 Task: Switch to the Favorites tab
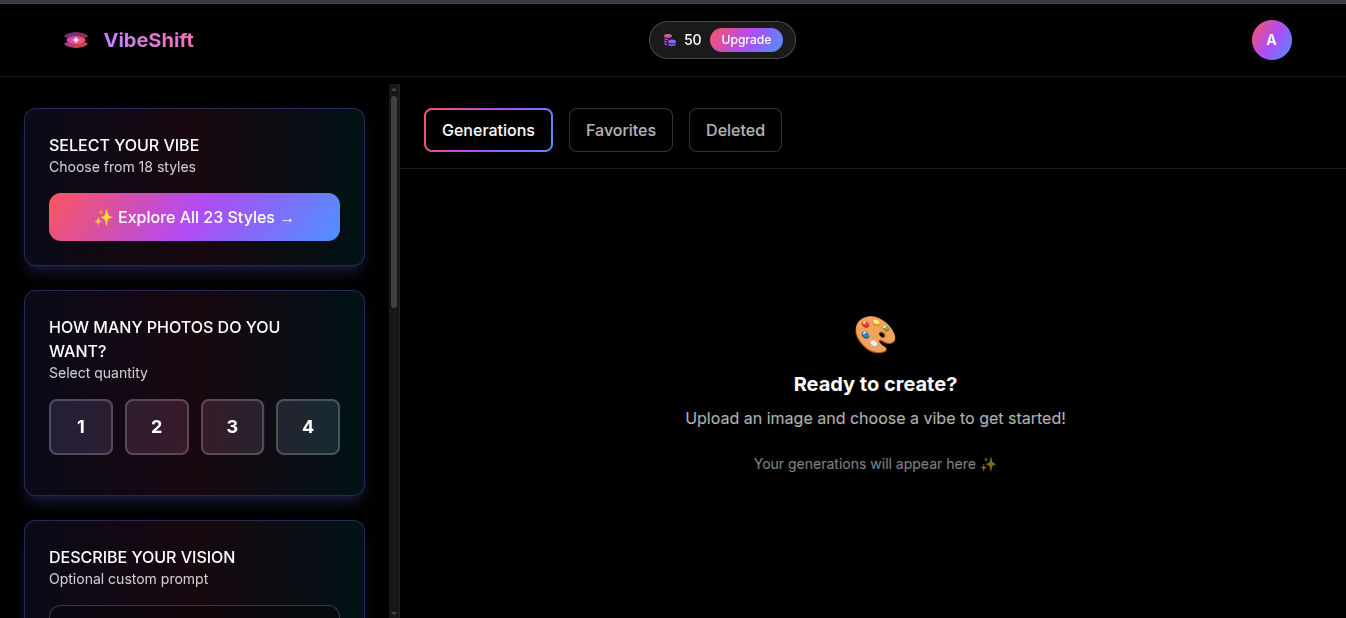point(621,130)
